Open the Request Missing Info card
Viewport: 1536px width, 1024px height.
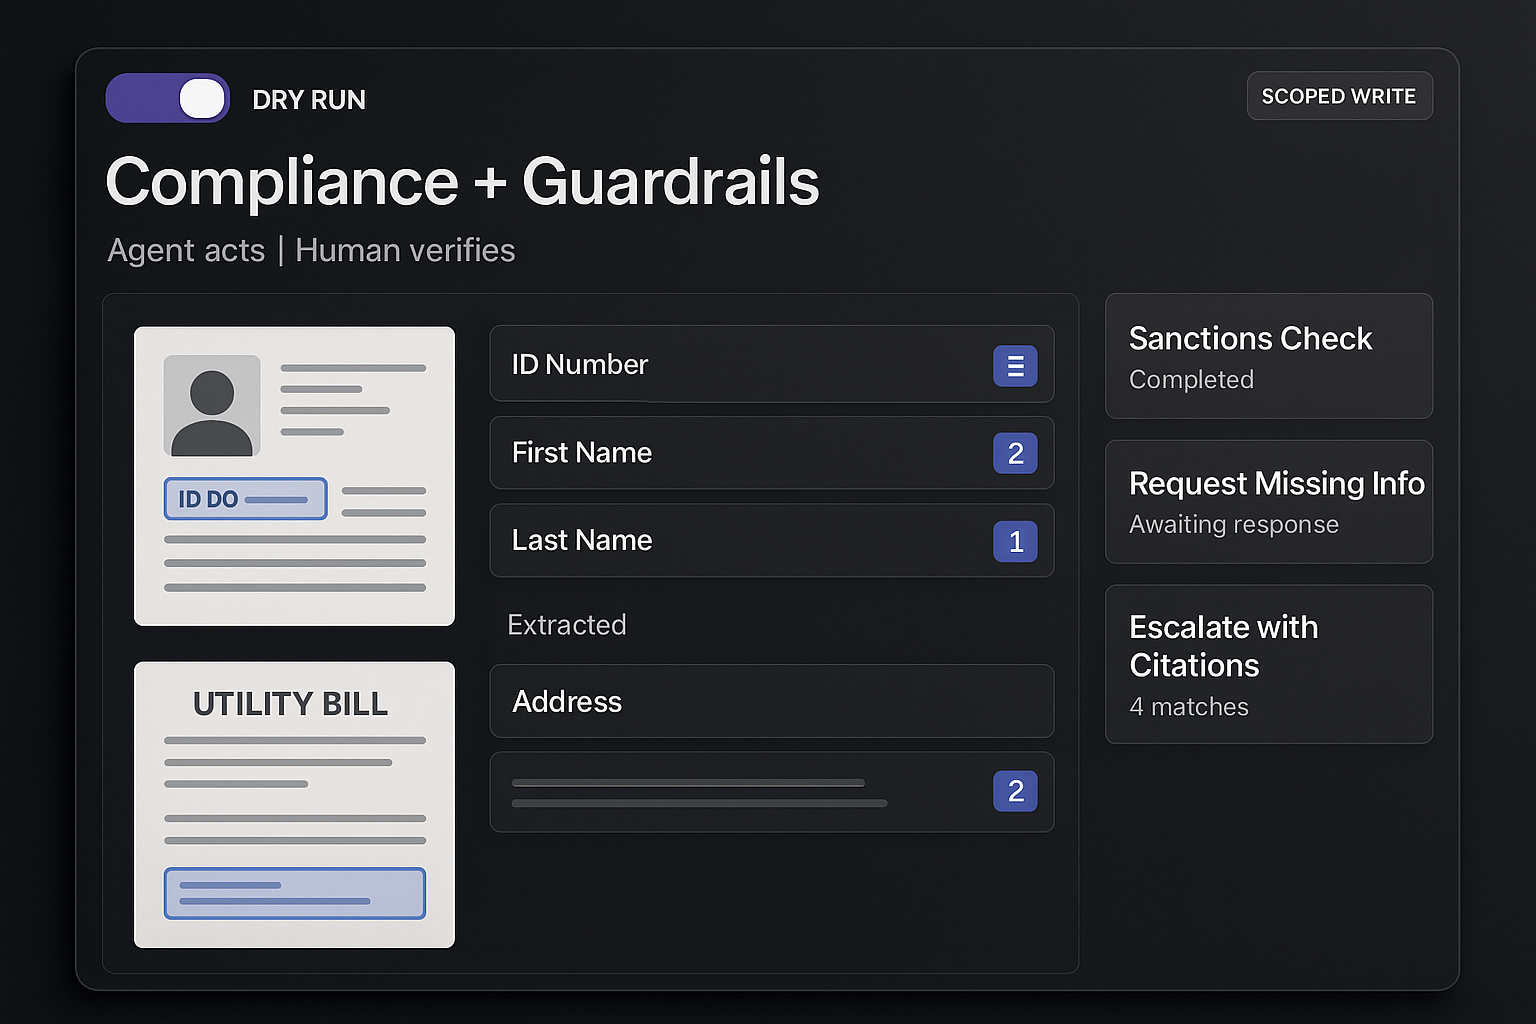click(x=1268, y=502)
